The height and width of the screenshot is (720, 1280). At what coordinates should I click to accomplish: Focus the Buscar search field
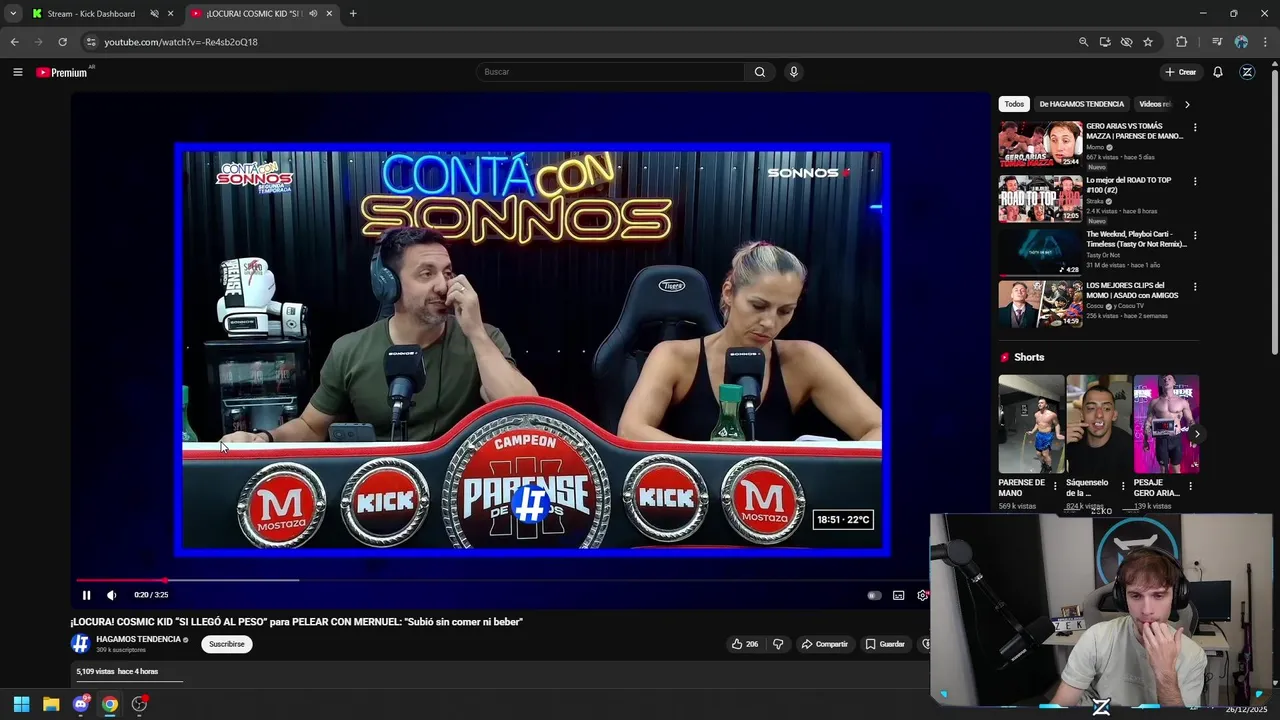pos(612,72)
